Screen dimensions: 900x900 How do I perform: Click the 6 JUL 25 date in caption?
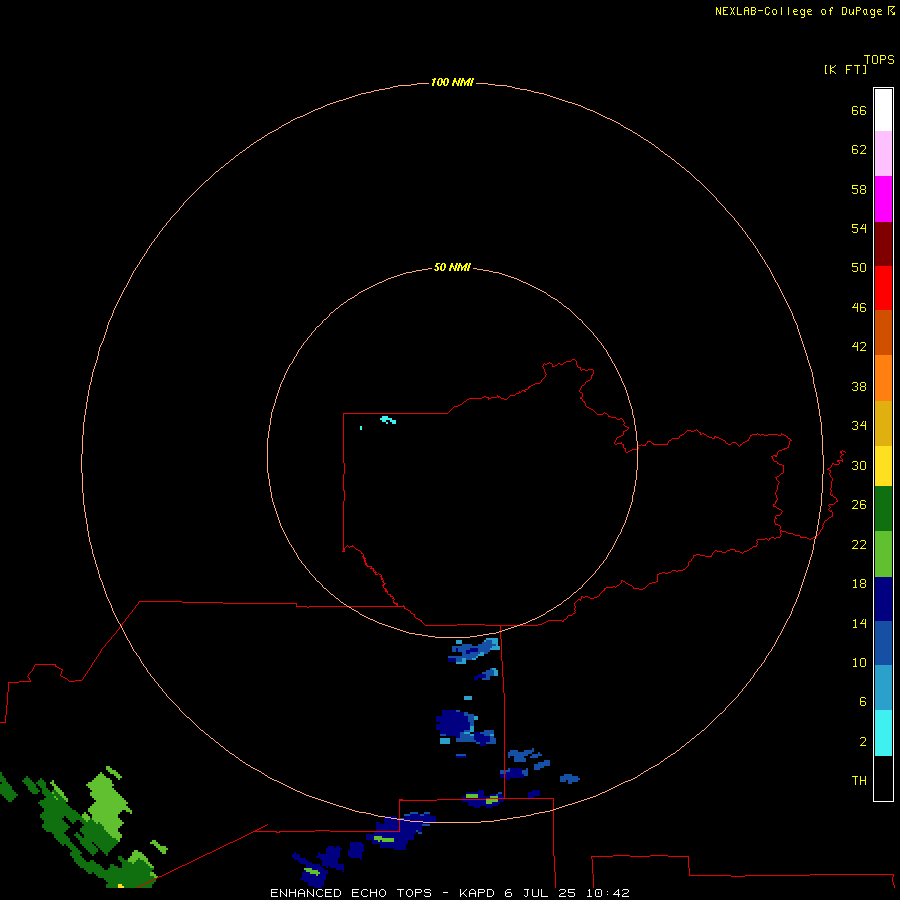click(x=540, y=893)
